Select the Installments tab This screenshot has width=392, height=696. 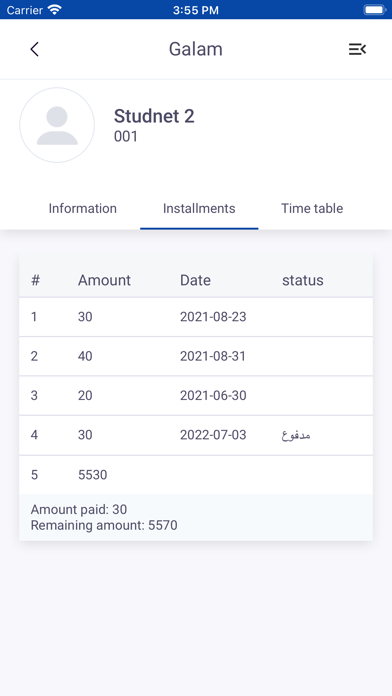pyautogui.click(x=199, y=208)
